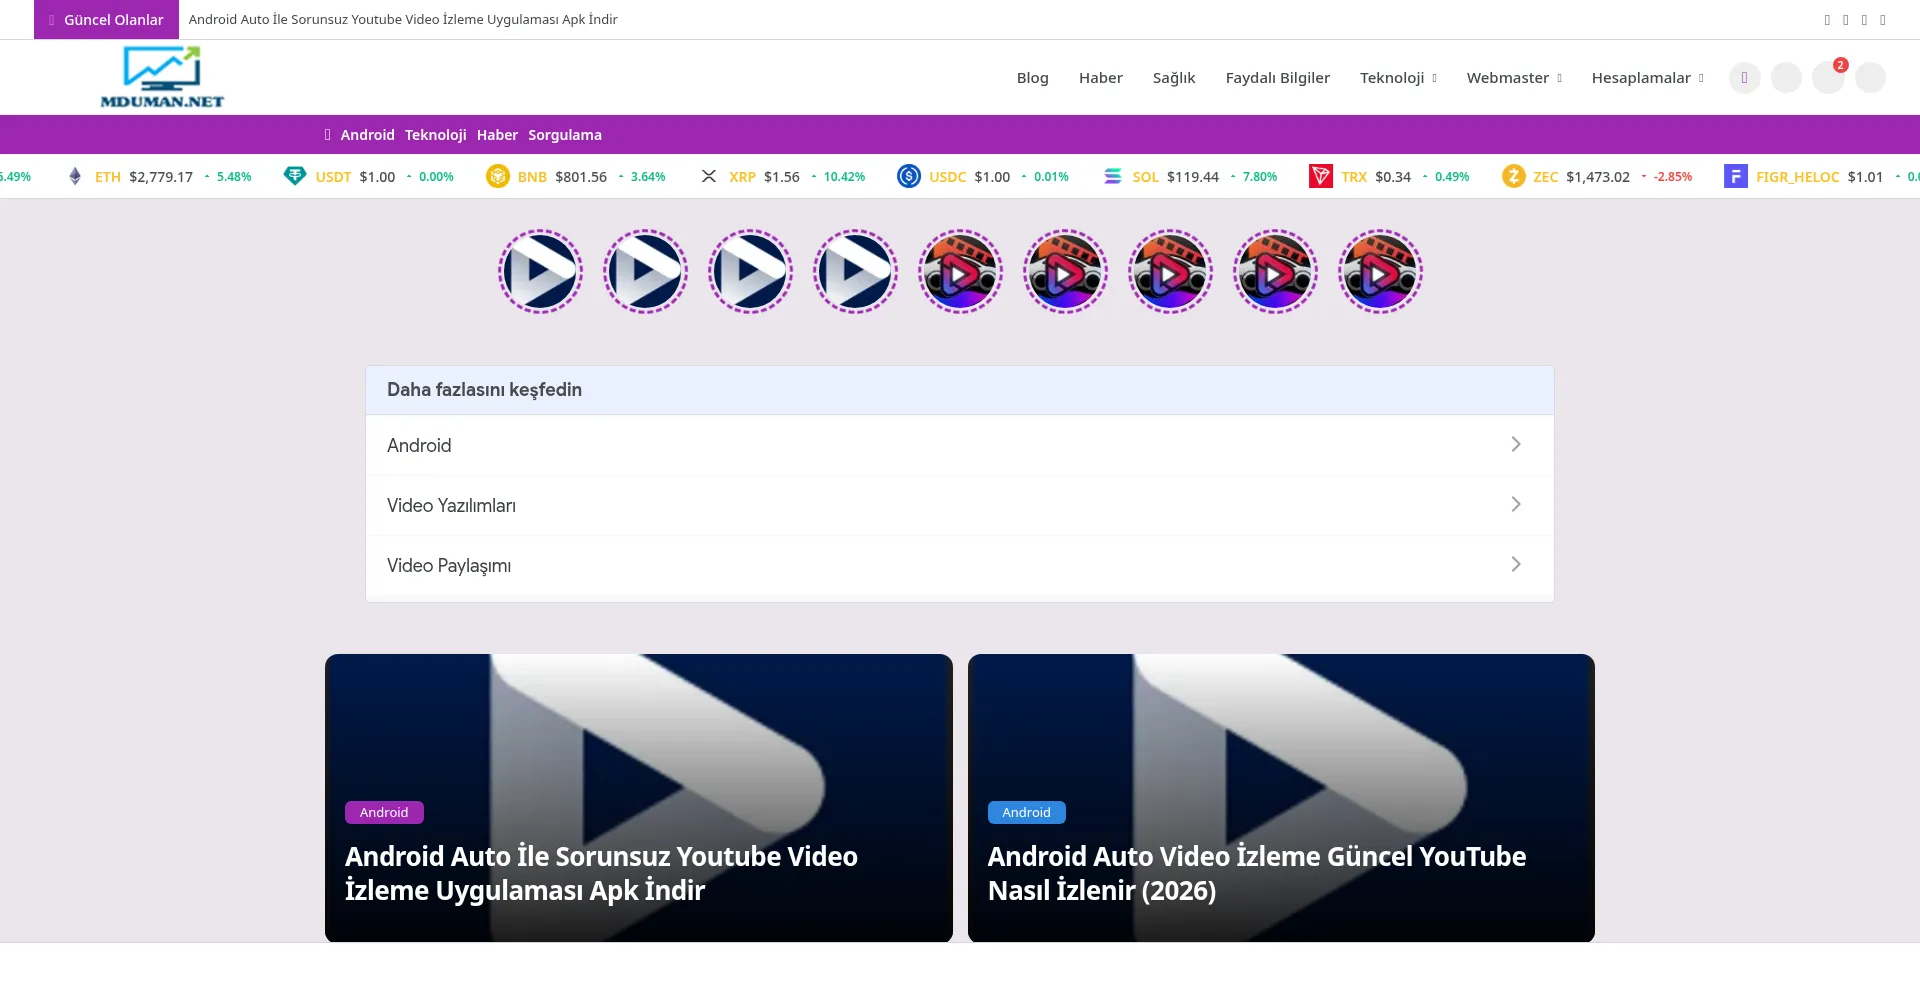
Task: Click the green USDT Tether icon
Action: (x=295, y=176)
